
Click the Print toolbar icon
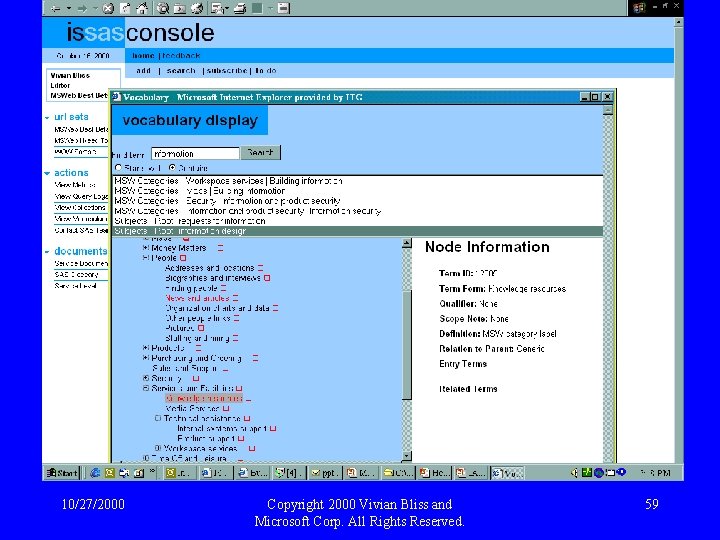tap(240, 8)
